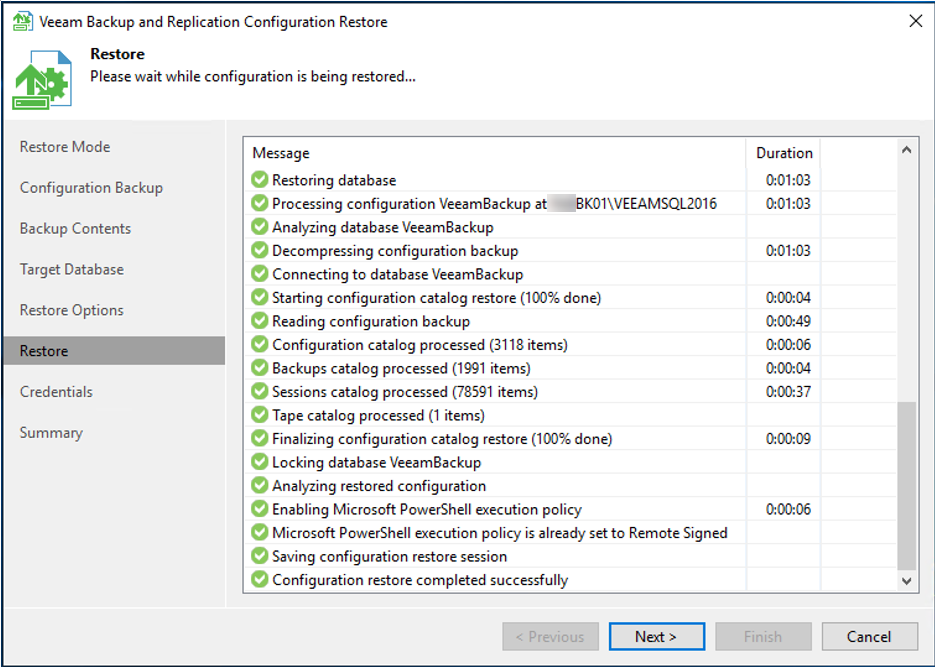Click check icon beside Analyzing restored configuration
Image resolution: width=935 pixels, height=667 pixels.
pyautogui.click(x=259, y=485)
